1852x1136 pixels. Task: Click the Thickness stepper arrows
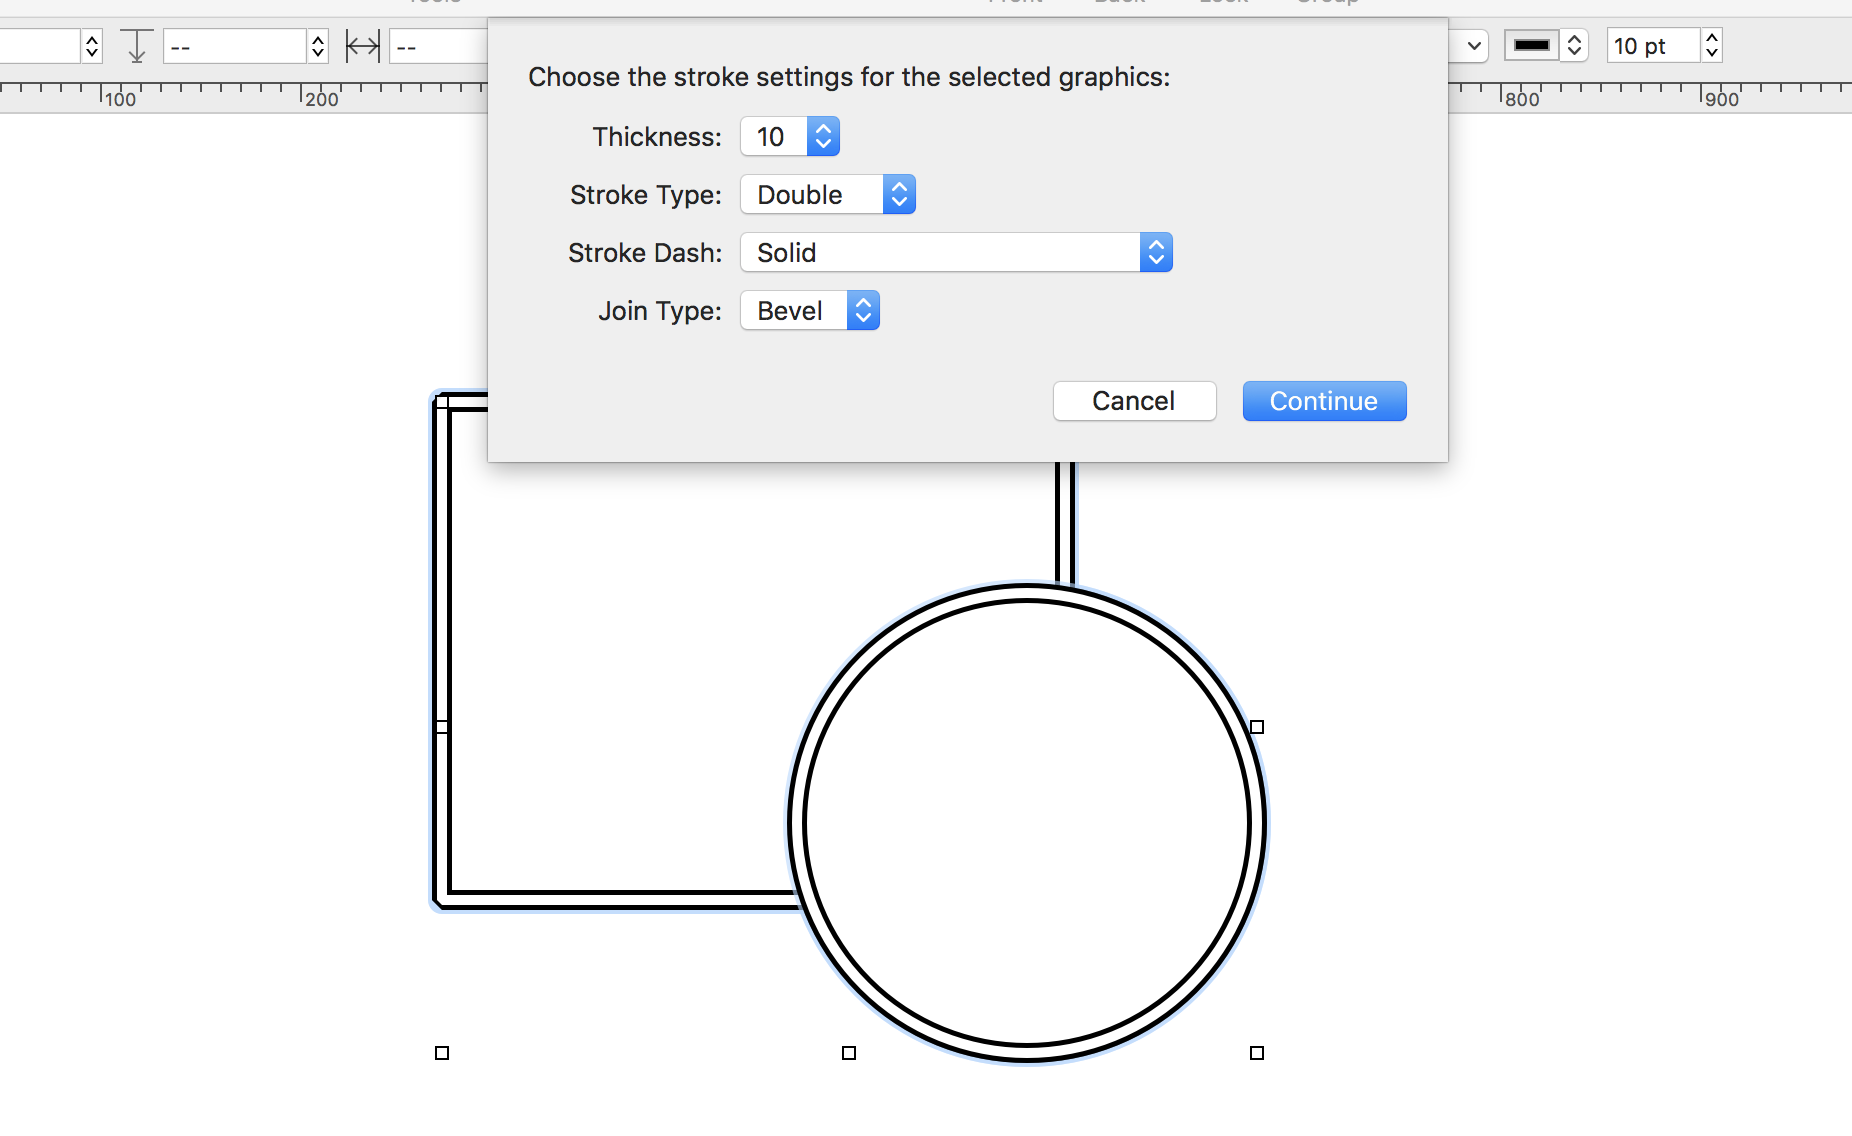(x=823, y=137)
